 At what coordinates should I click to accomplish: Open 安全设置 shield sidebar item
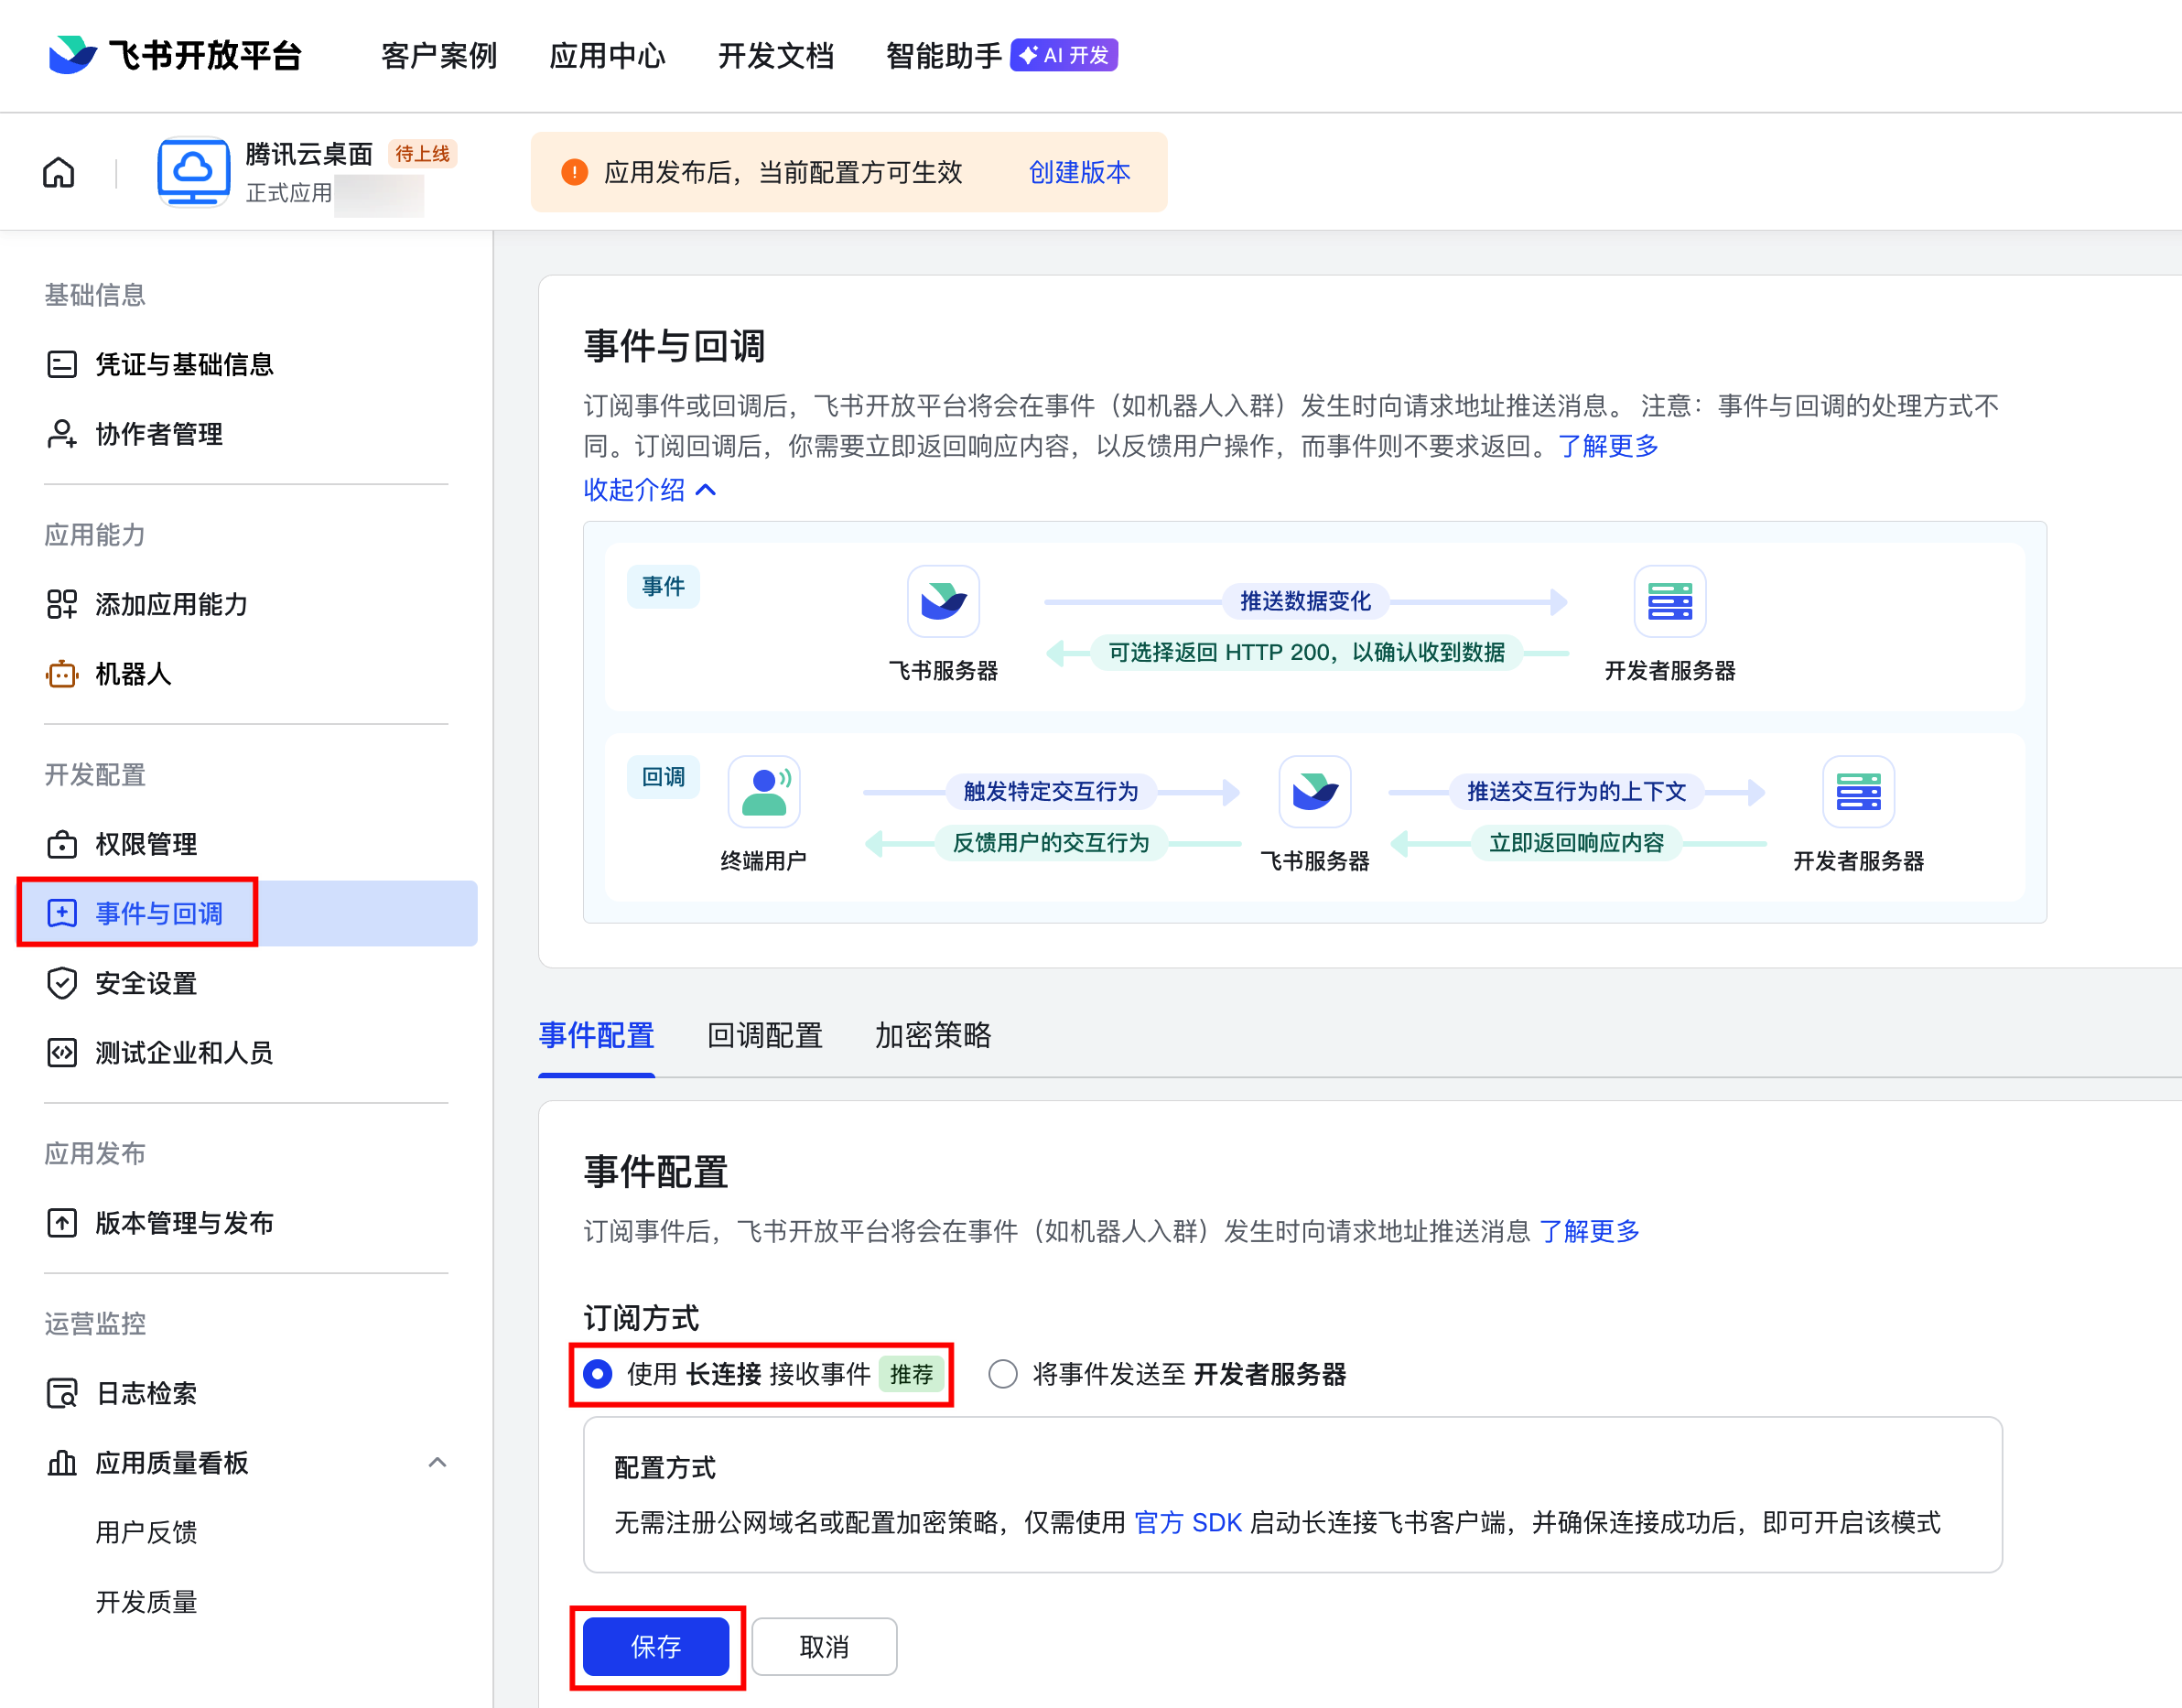pos(146,983)
